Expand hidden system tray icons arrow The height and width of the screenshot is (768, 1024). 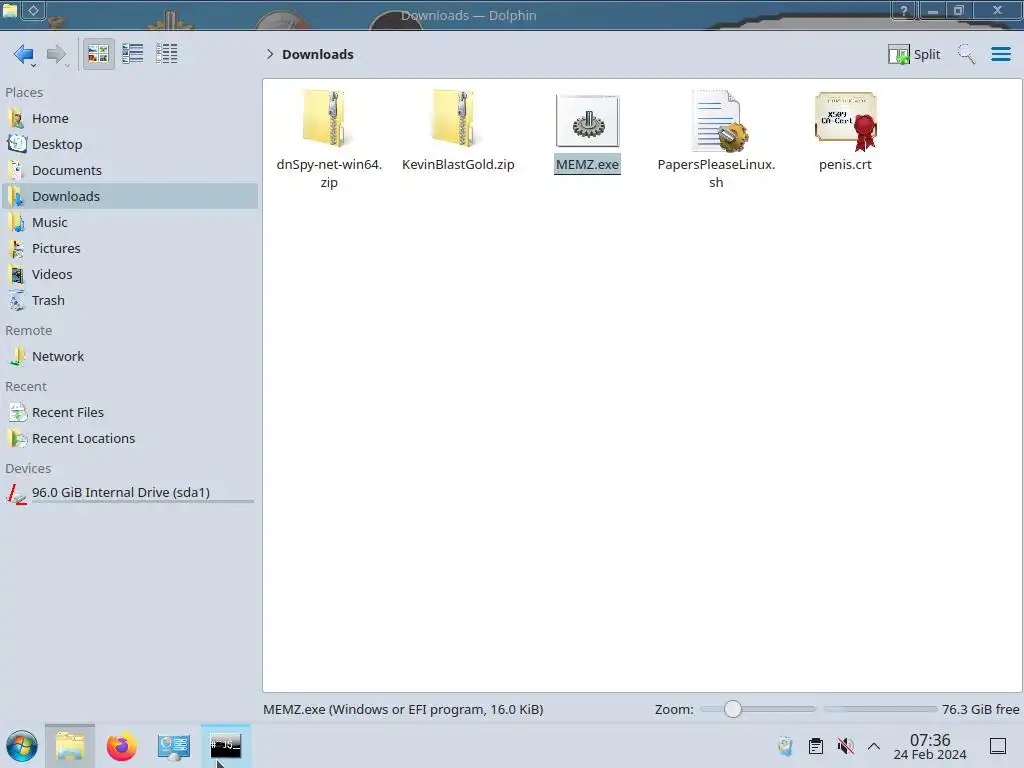(x=874, y=746)
